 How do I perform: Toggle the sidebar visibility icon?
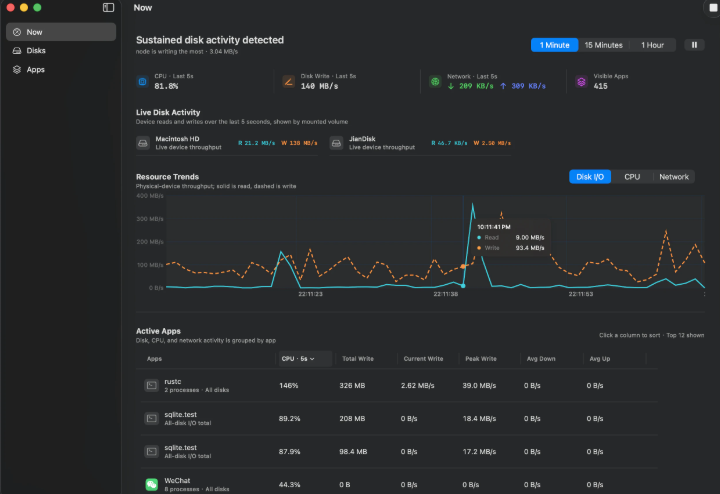pos(108,7)
